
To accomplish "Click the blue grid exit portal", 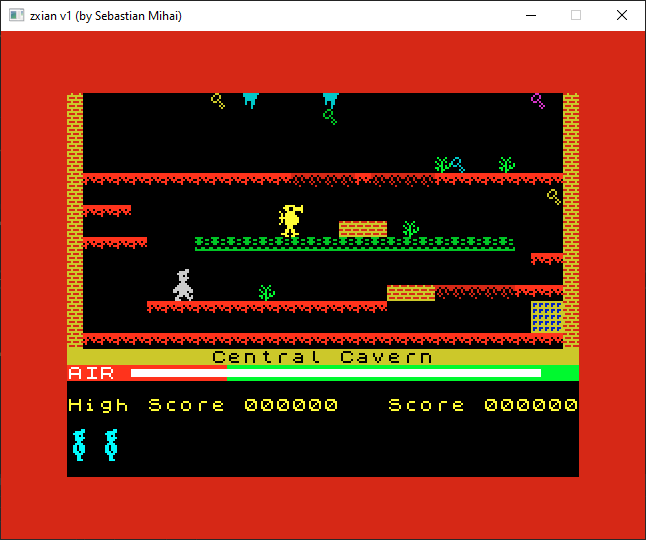I will point(547,317).
